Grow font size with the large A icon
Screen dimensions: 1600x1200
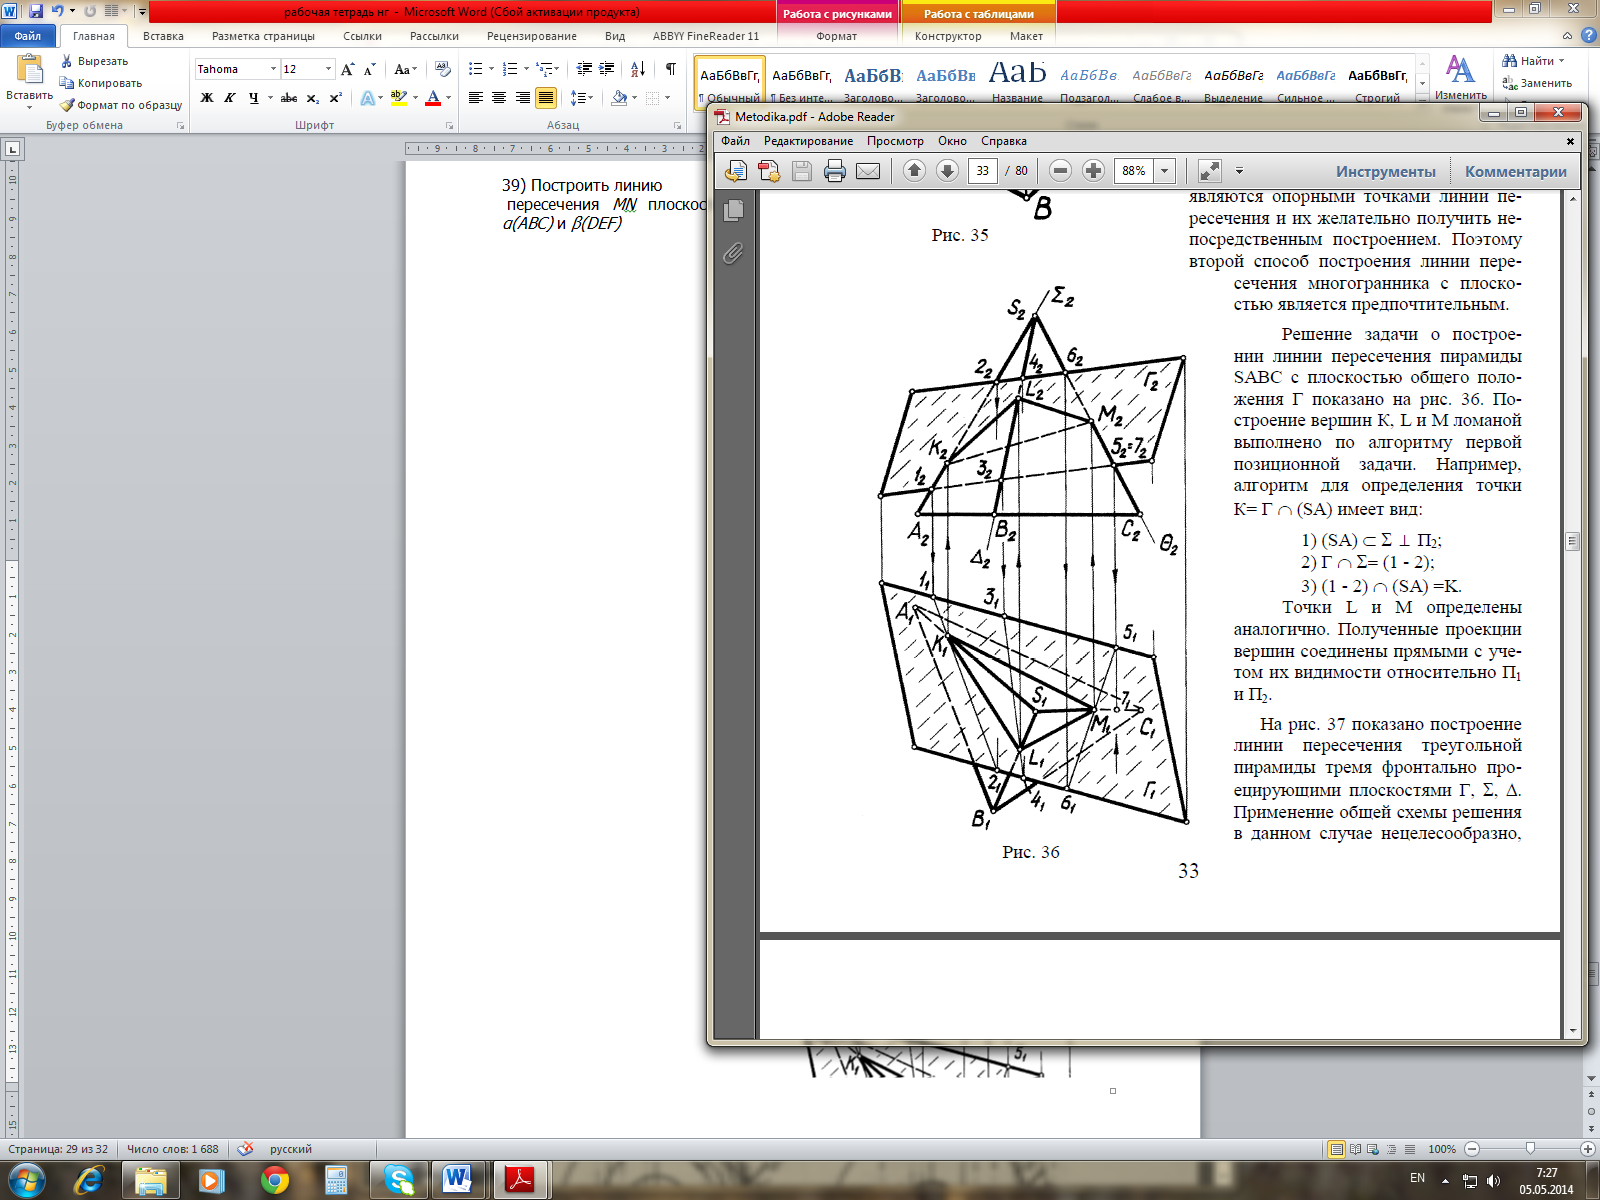pyautogui.click(x=347, y=69)
